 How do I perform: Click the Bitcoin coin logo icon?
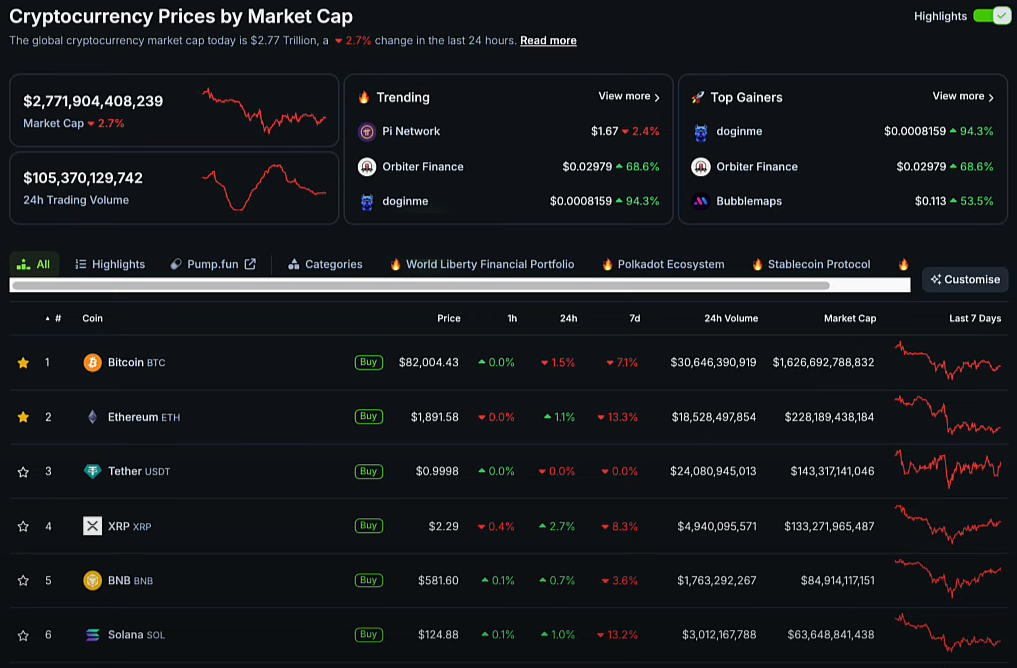92,362
